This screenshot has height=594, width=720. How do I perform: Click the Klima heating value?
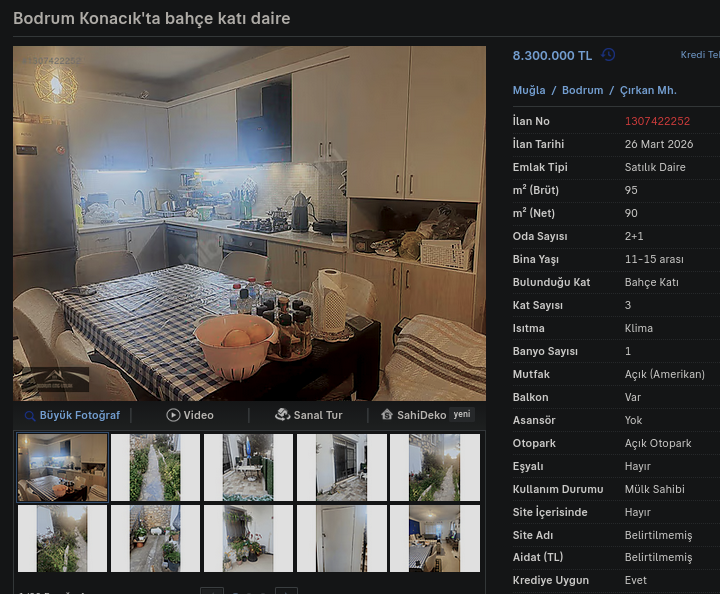[x=638, y=328]
